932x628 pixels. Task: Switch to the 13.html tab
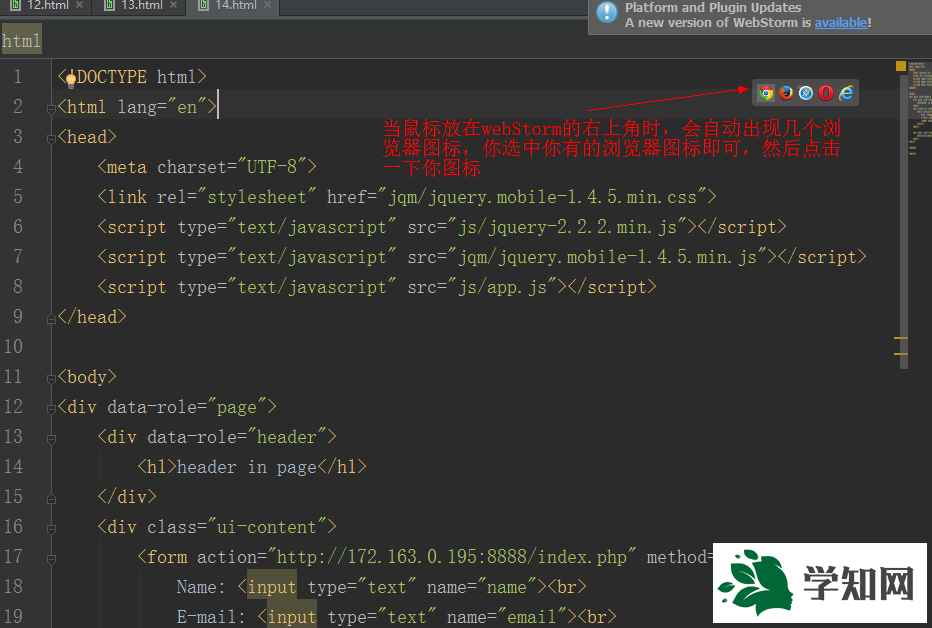[x=141, y=5]
